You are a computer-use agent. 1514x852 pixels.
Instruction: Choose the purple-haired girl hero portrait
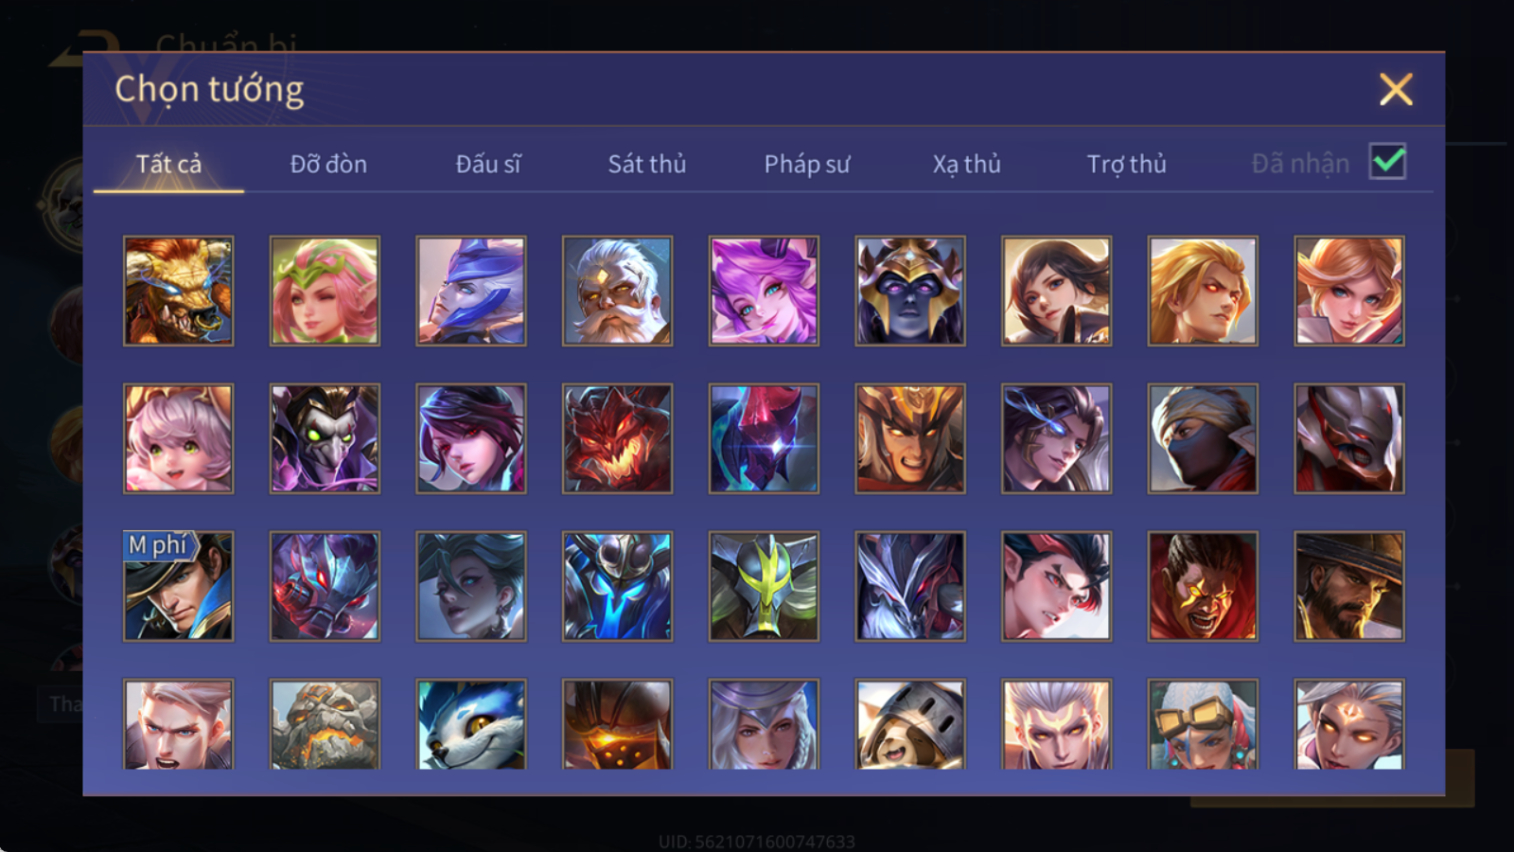tap(764, 291)
